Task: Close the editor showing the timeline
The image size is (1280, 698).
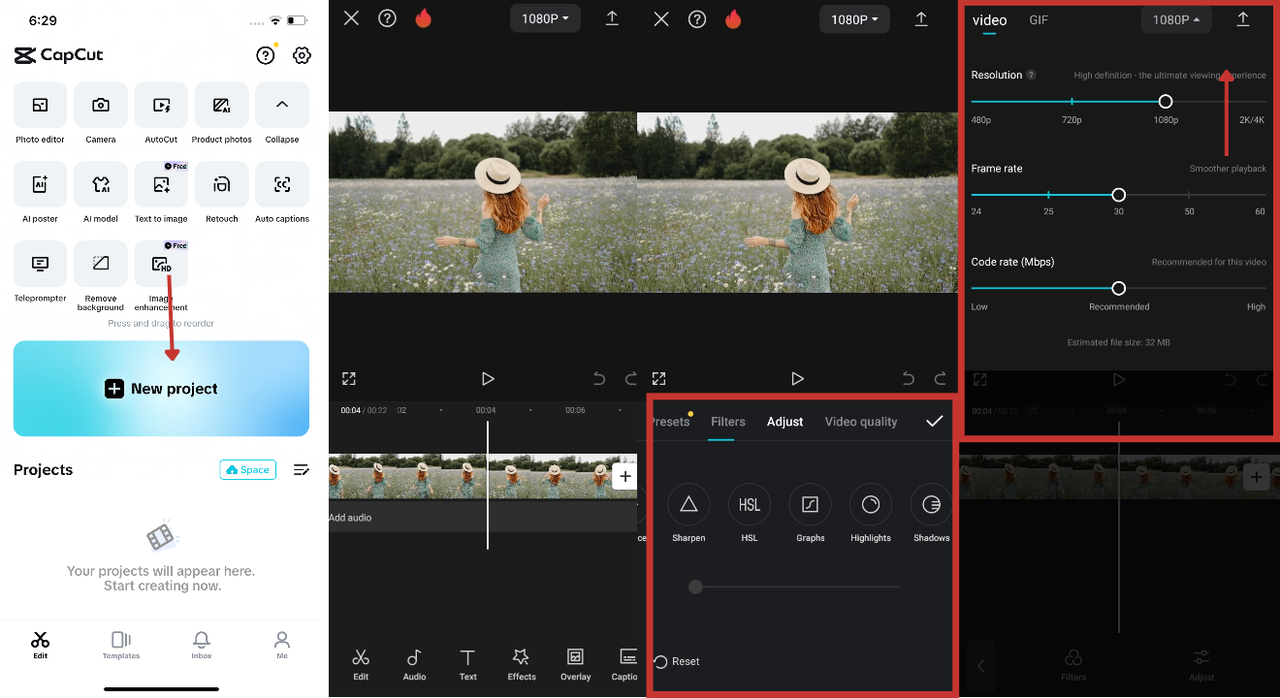Action: 351,19
